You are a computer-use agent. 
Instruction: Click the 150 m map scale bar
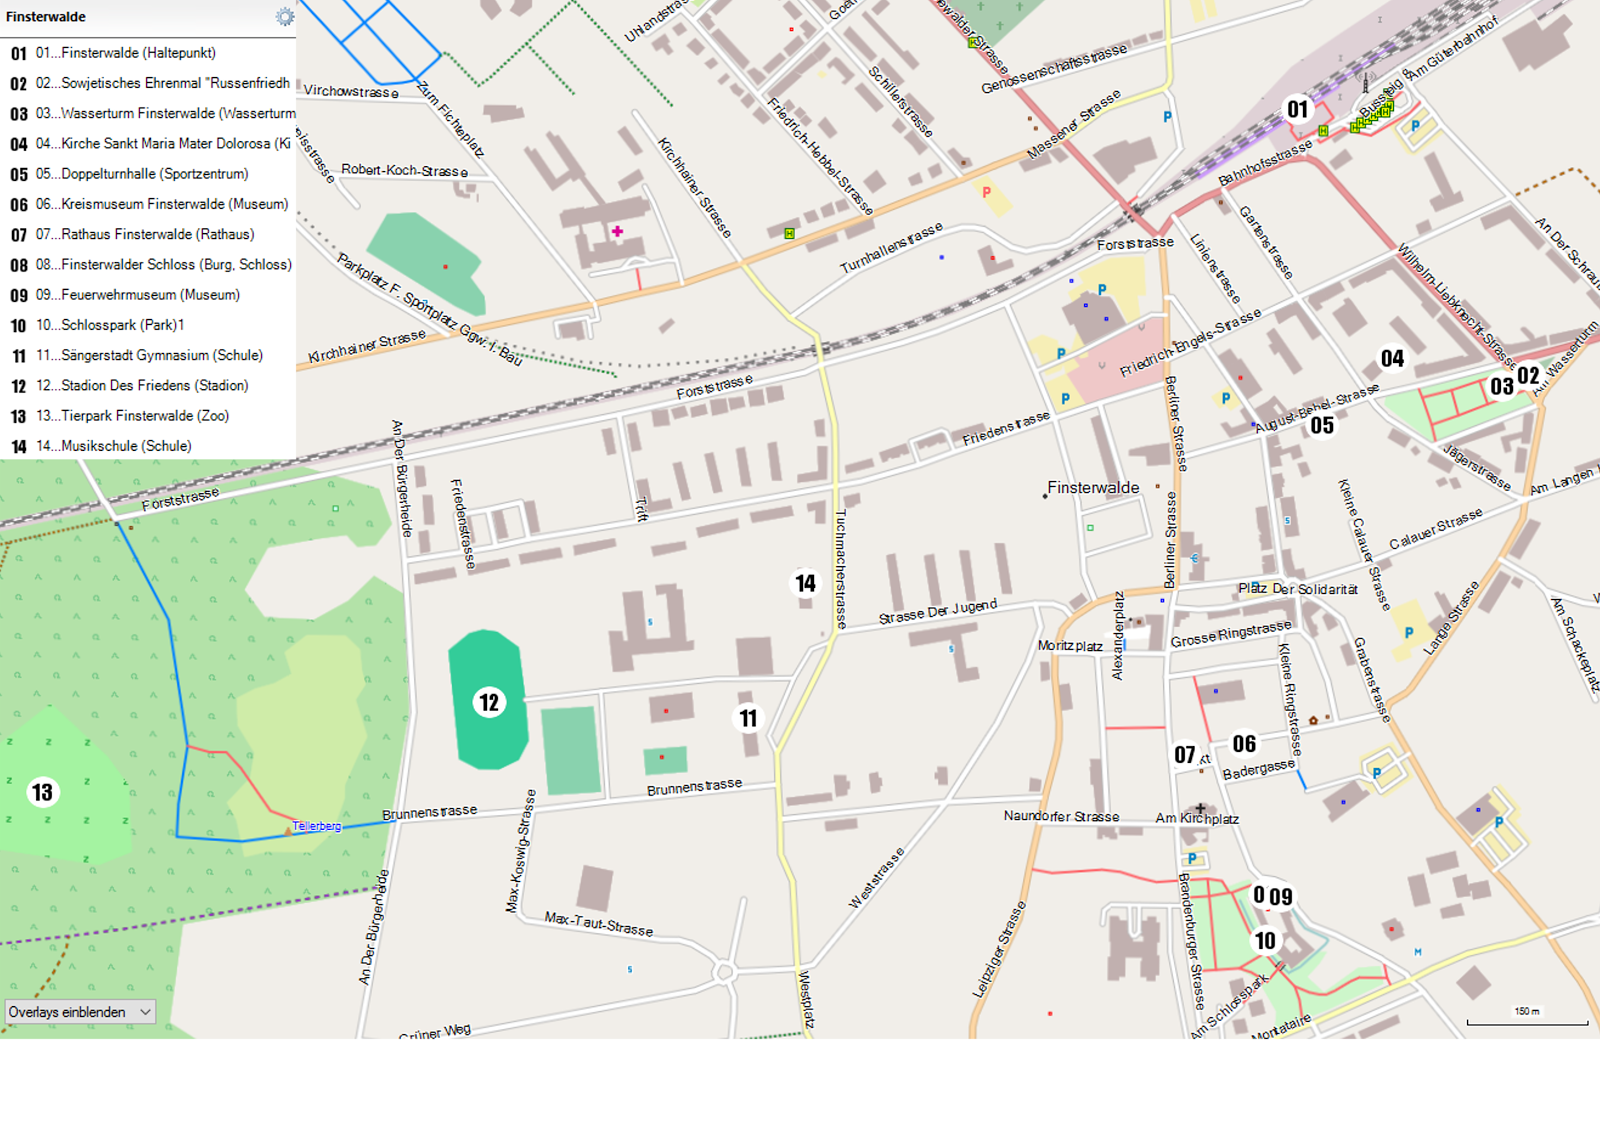[1527, 1018]
